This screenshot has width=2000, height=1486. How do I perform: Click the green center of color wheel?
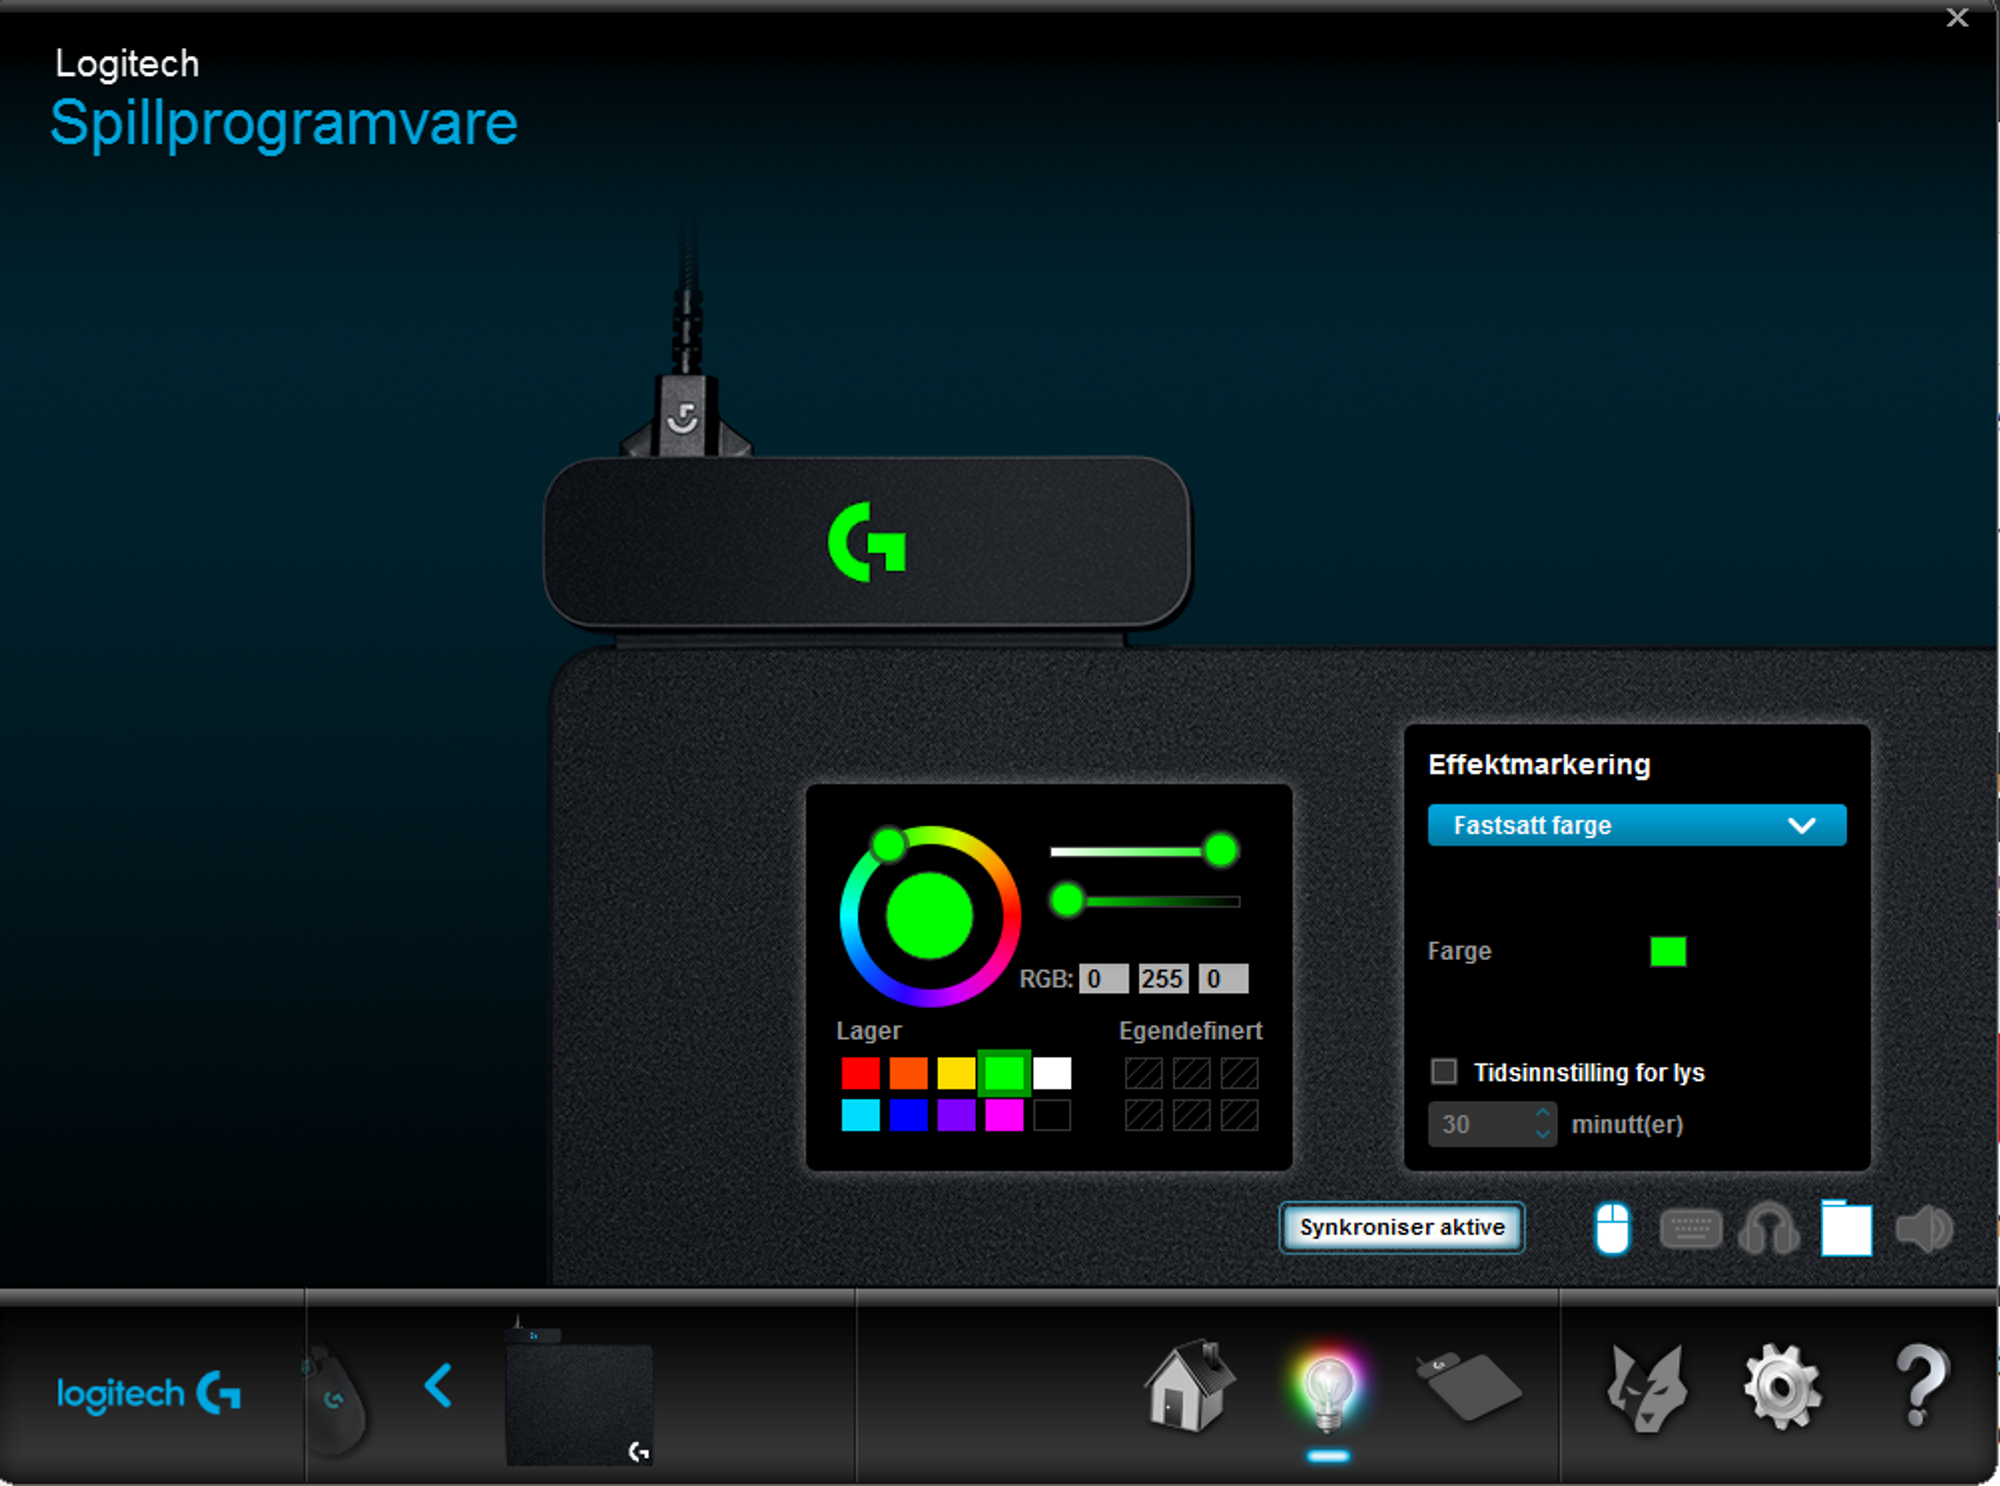pyautogui.click(x=929, y=916)
